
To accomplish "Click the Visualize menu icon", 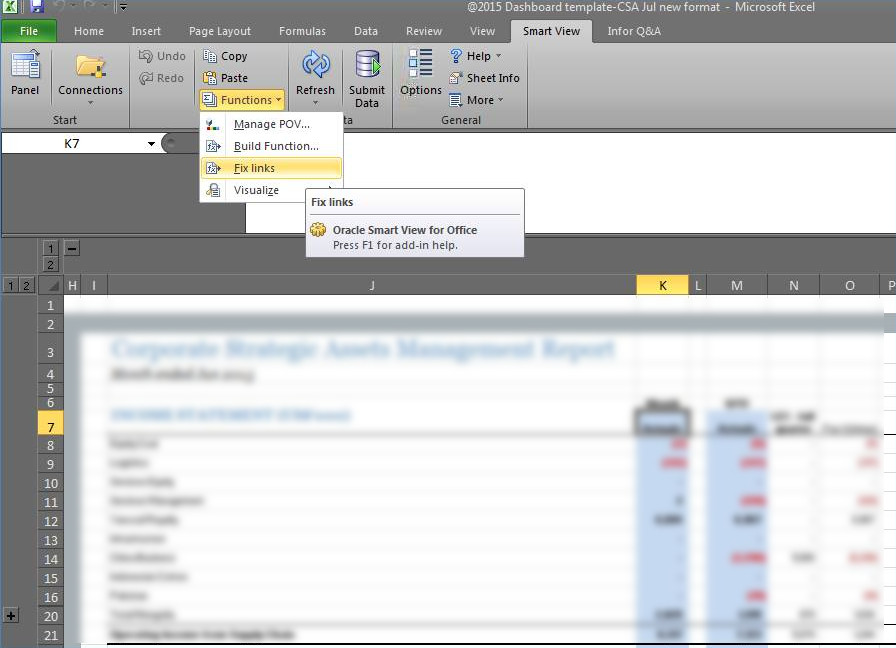I will (x=213, y=190).
